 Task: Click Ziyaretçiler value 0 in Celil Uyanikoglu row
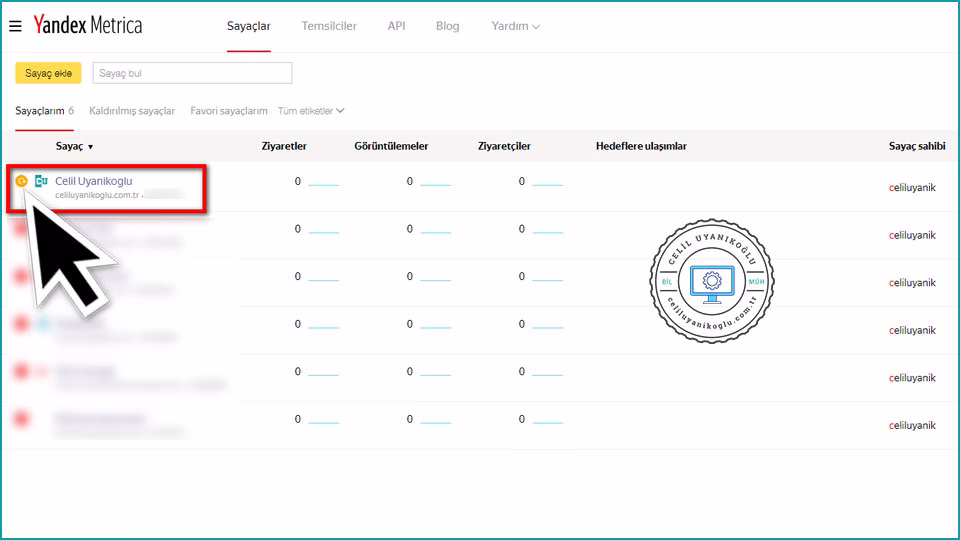coord(522,181)
